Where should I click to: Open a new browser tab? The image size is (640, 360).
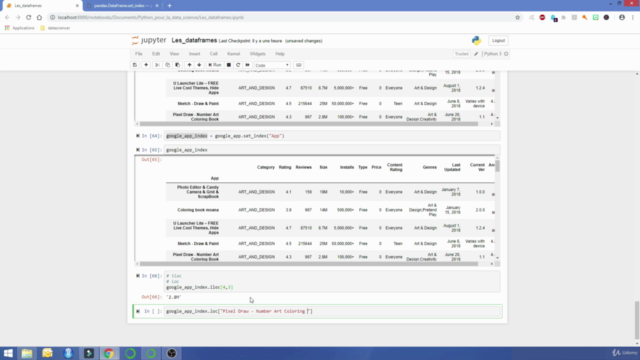[169, 6]
